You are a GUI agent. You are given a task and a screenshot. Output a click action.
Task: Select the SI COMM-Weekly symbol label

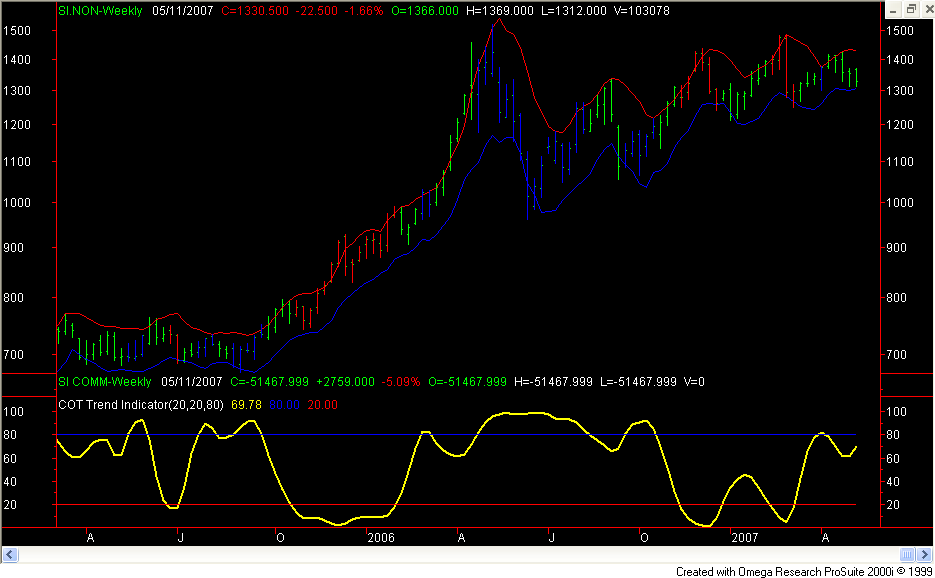tap(105, 382)
